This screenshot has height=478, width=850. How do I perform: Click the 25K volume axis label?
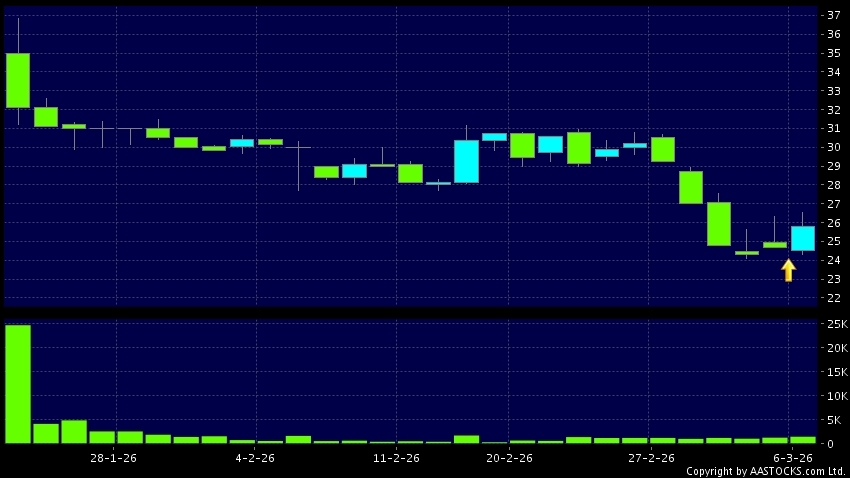[x=835, y=325]
